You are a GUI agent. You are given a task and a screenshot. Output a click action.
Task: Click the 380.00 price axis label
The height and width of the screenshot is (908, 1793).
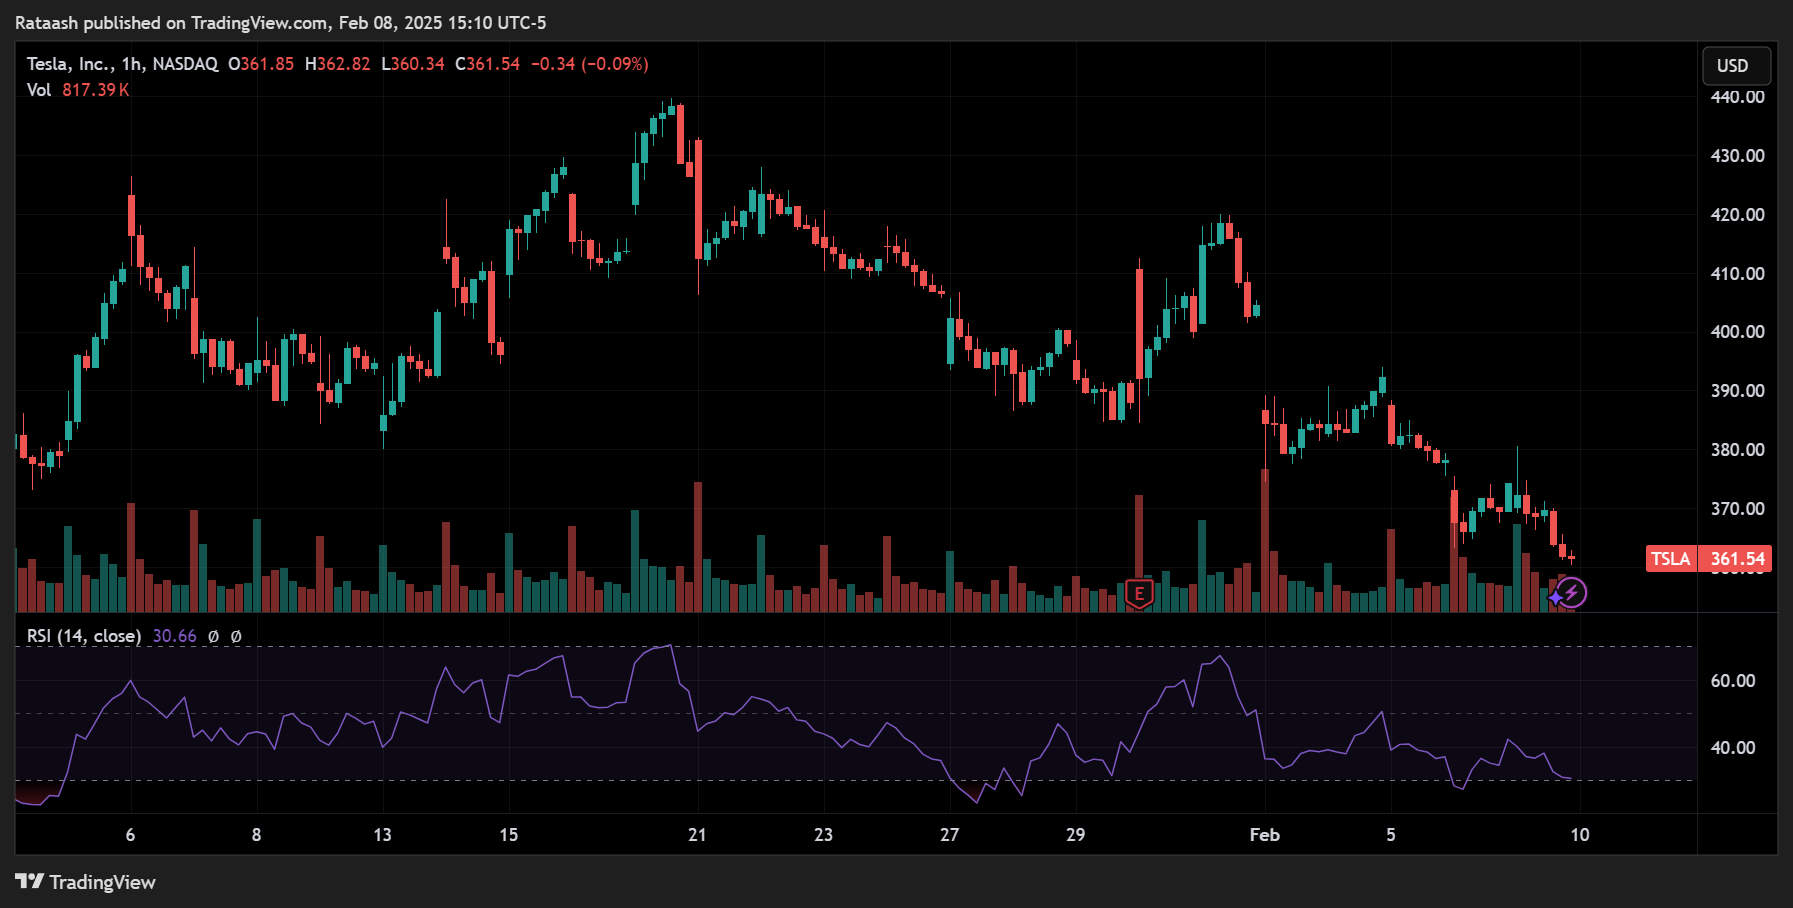(1737, 450)
